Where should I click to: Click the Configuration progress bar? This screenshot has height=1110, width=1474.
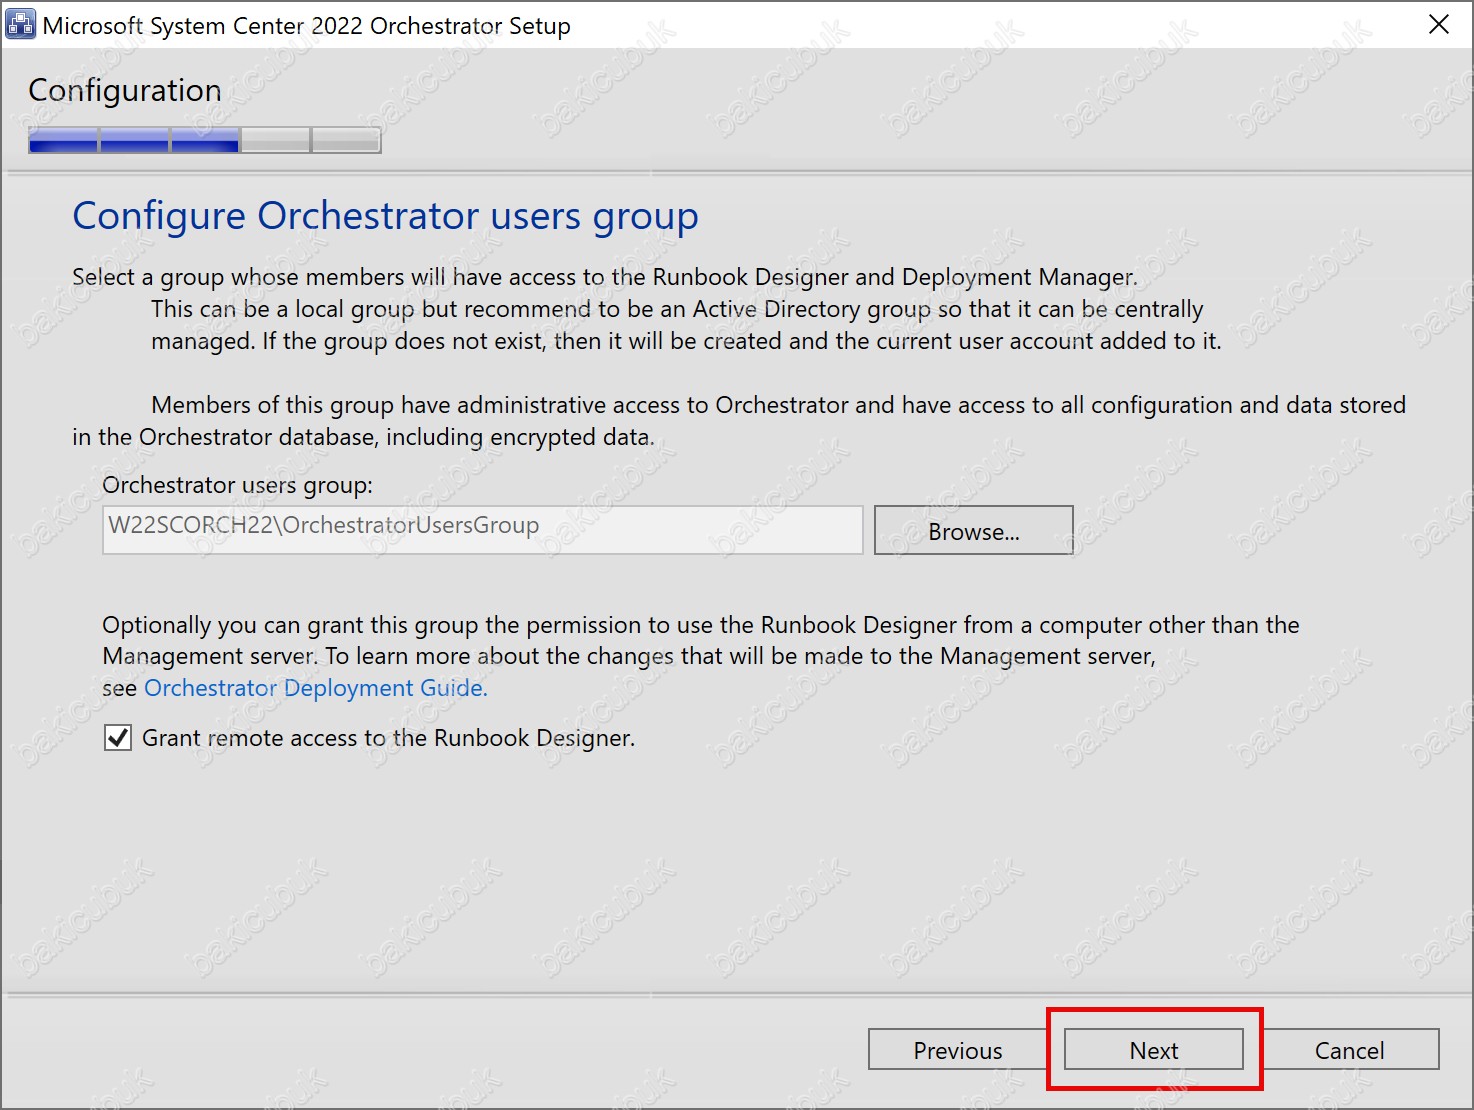point(205,140)
